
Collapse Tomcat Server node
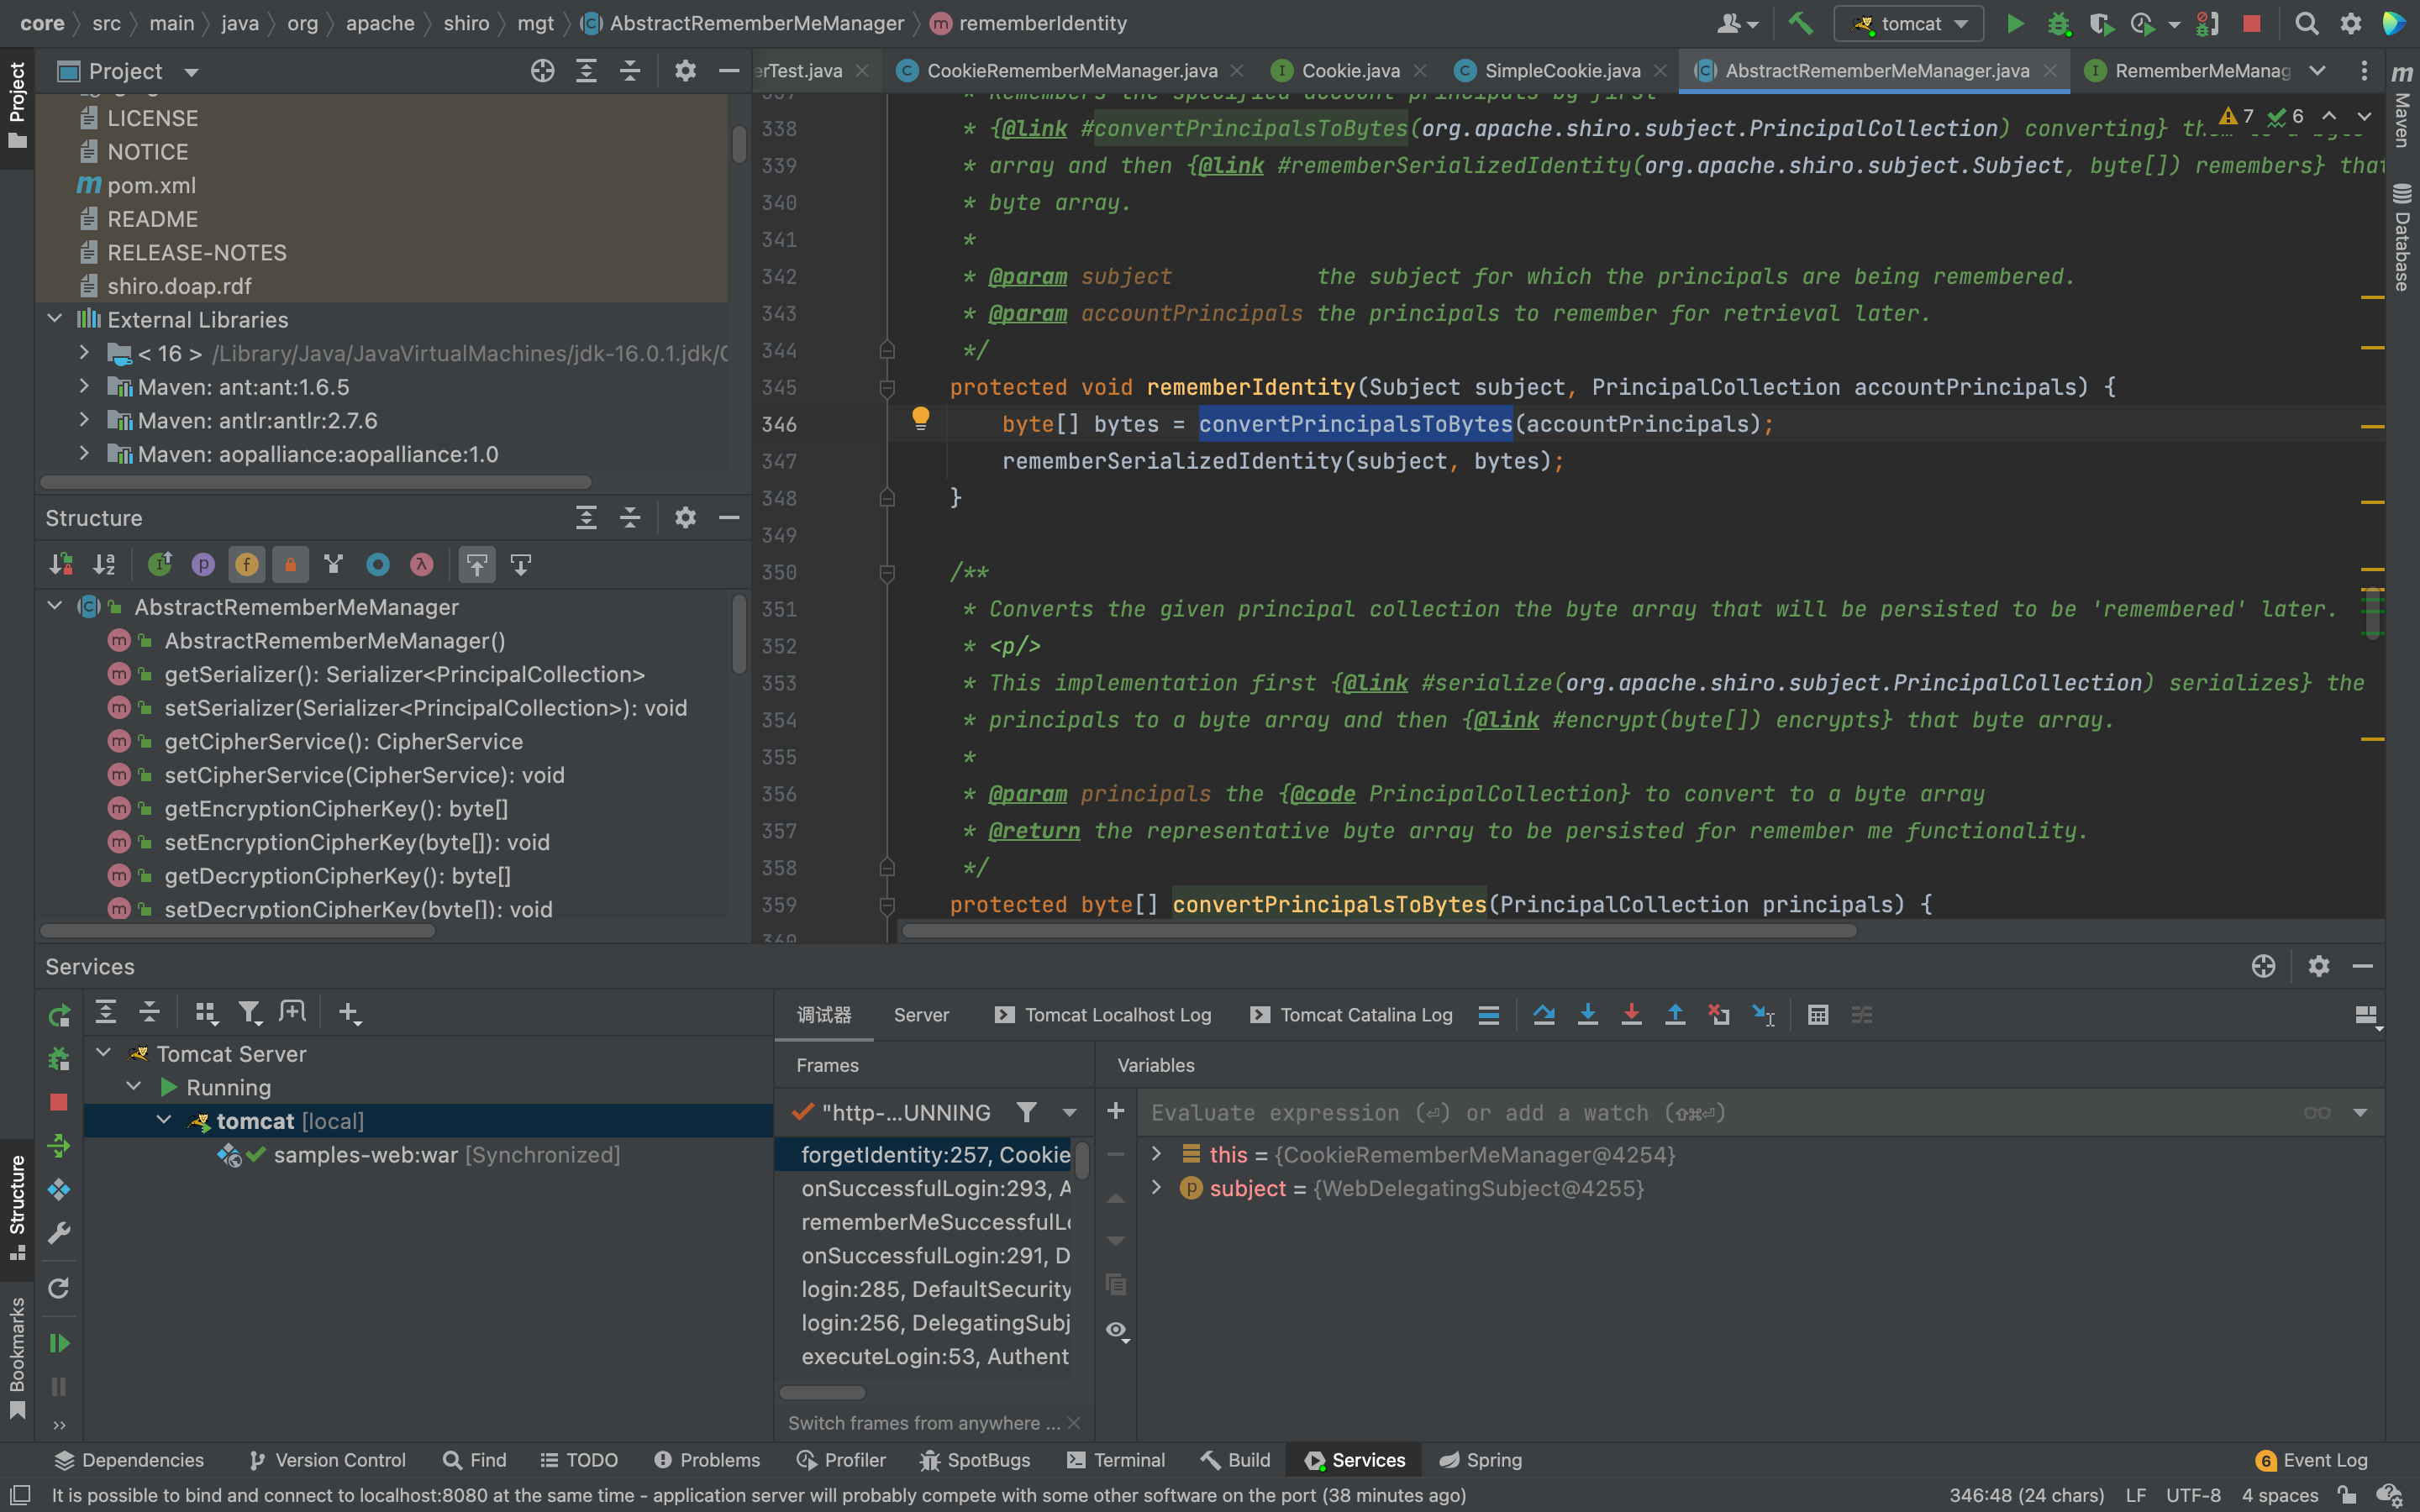point(103,1053)
